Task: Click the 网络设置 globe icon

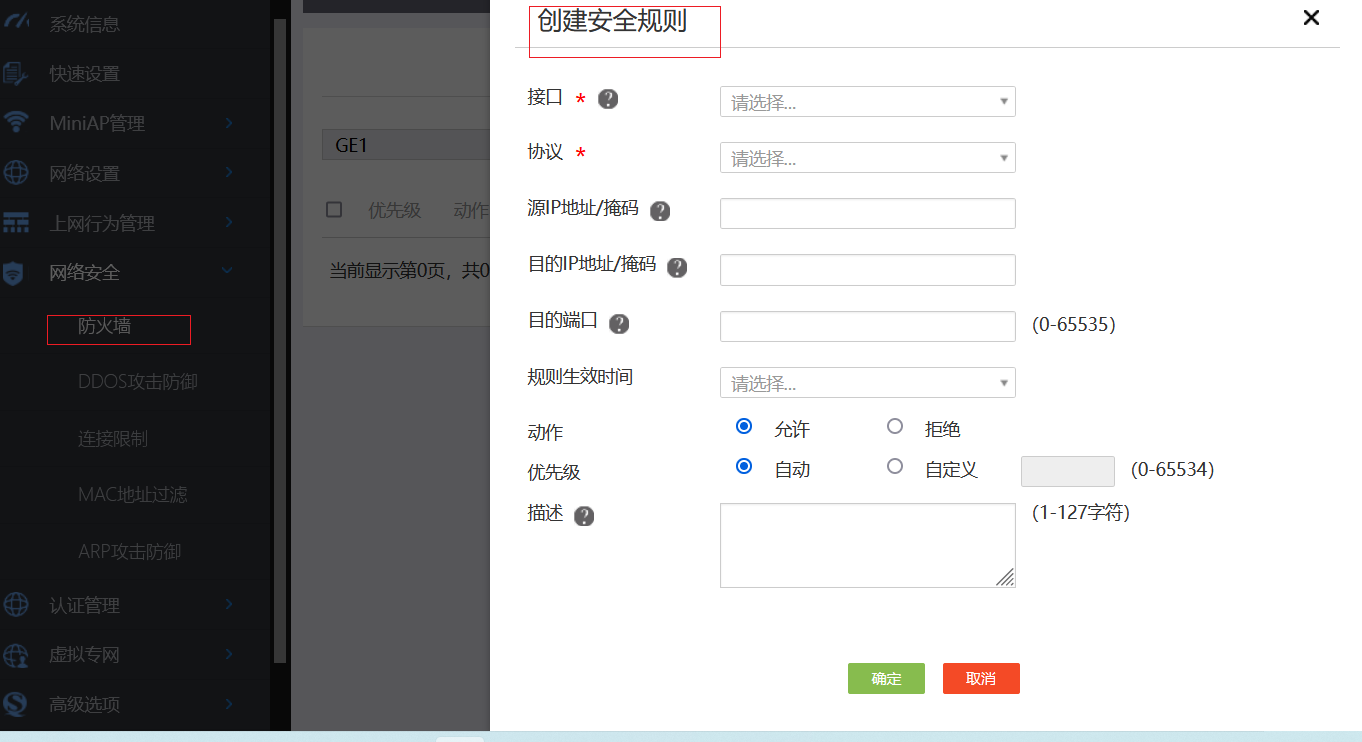Action: point(16,173)
